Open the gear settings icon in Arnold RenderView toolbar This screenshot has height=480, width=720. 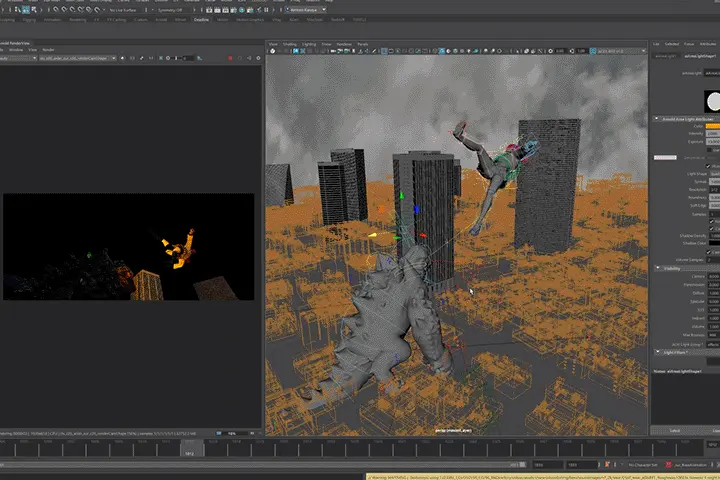coord(258,58)
